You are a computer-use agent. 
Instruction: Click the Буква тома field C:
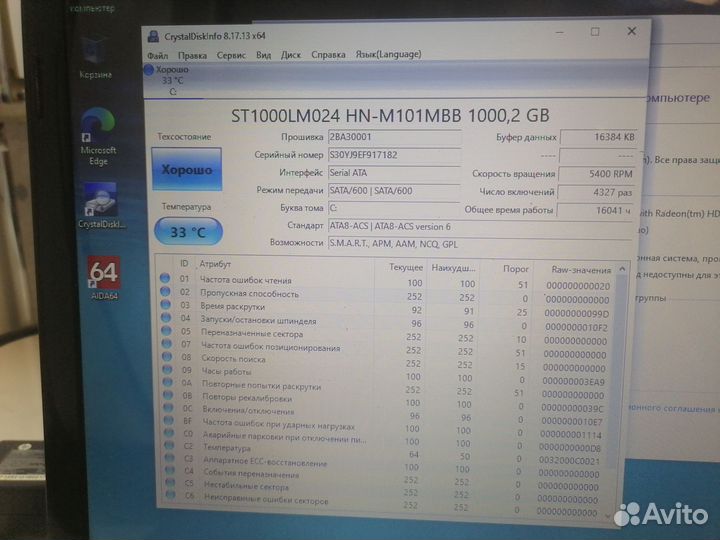coord(394,208)
